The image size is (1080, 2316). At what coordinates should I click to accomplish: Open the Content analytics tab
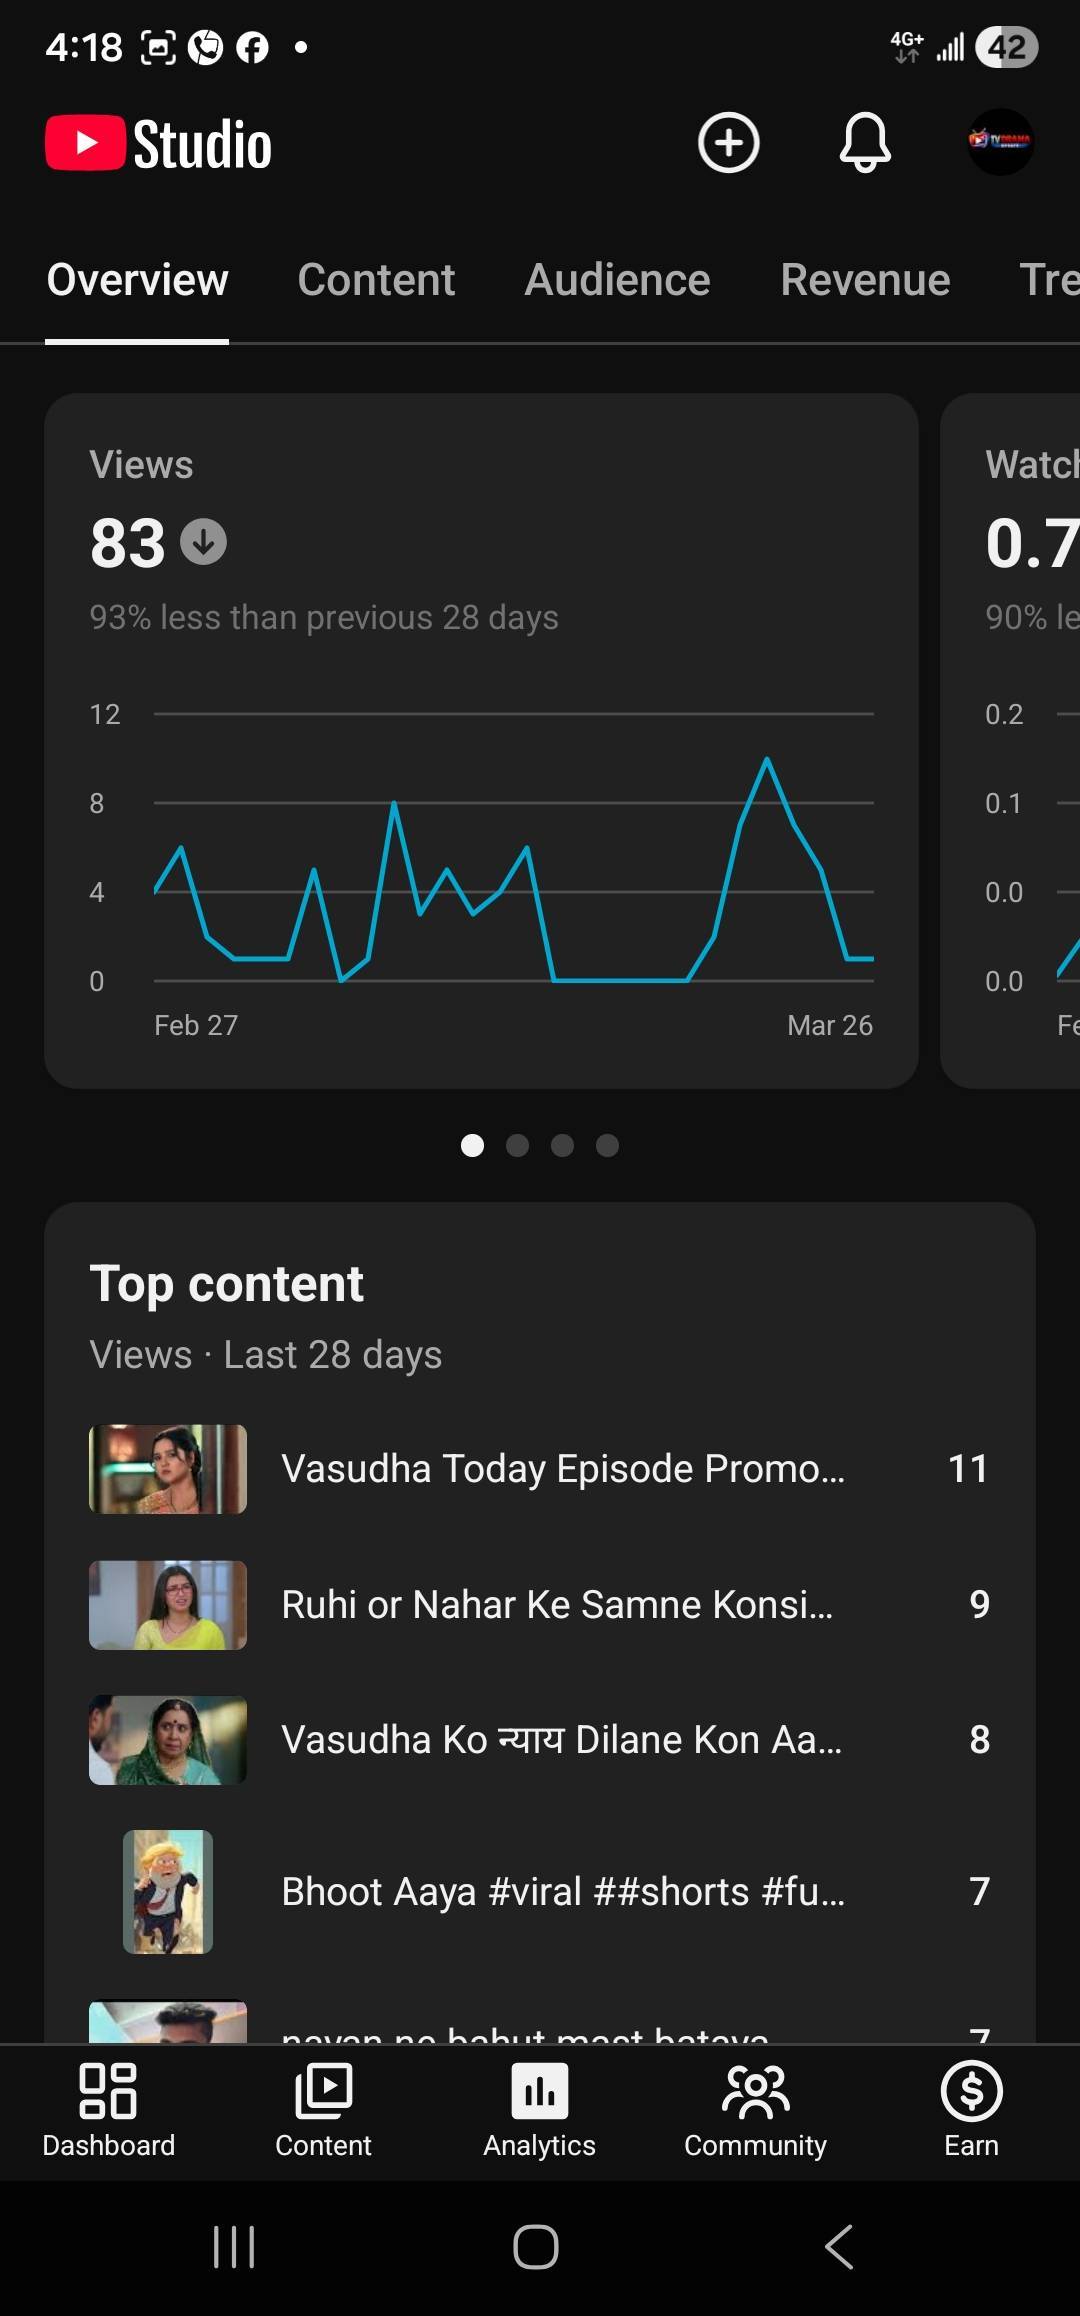point(376,280)
